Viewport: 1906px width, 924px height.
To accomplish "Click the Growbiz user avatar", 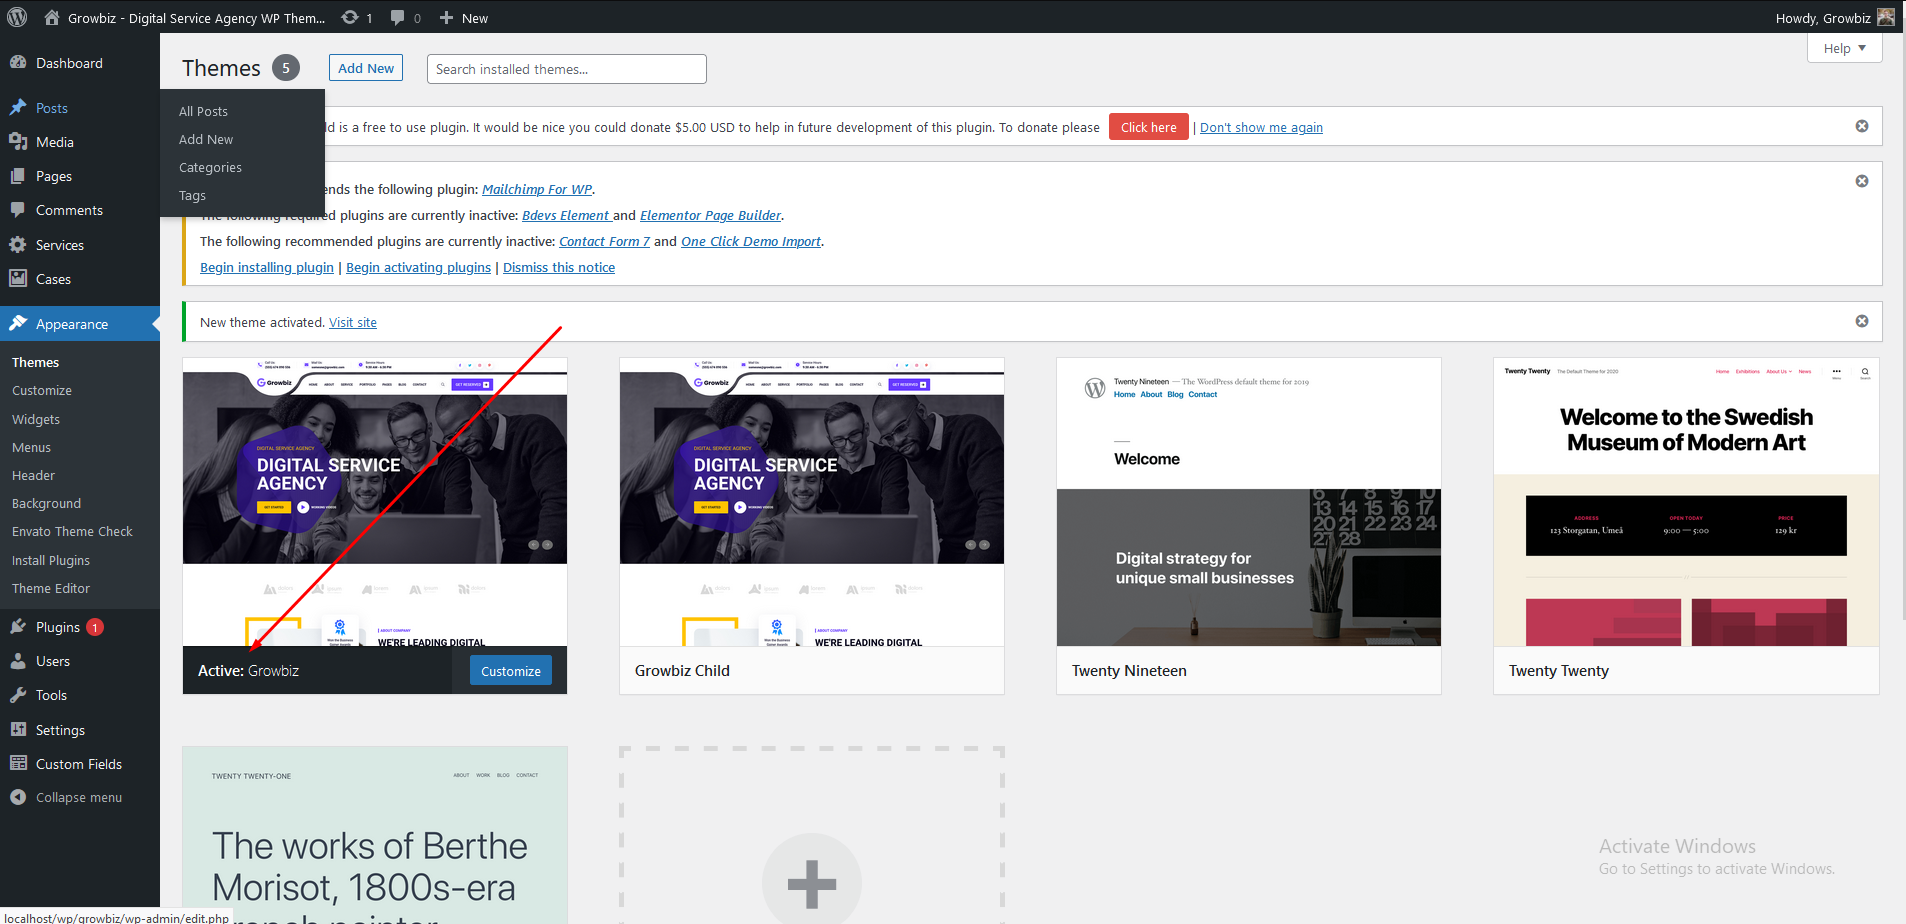I will click(1886, 17).
